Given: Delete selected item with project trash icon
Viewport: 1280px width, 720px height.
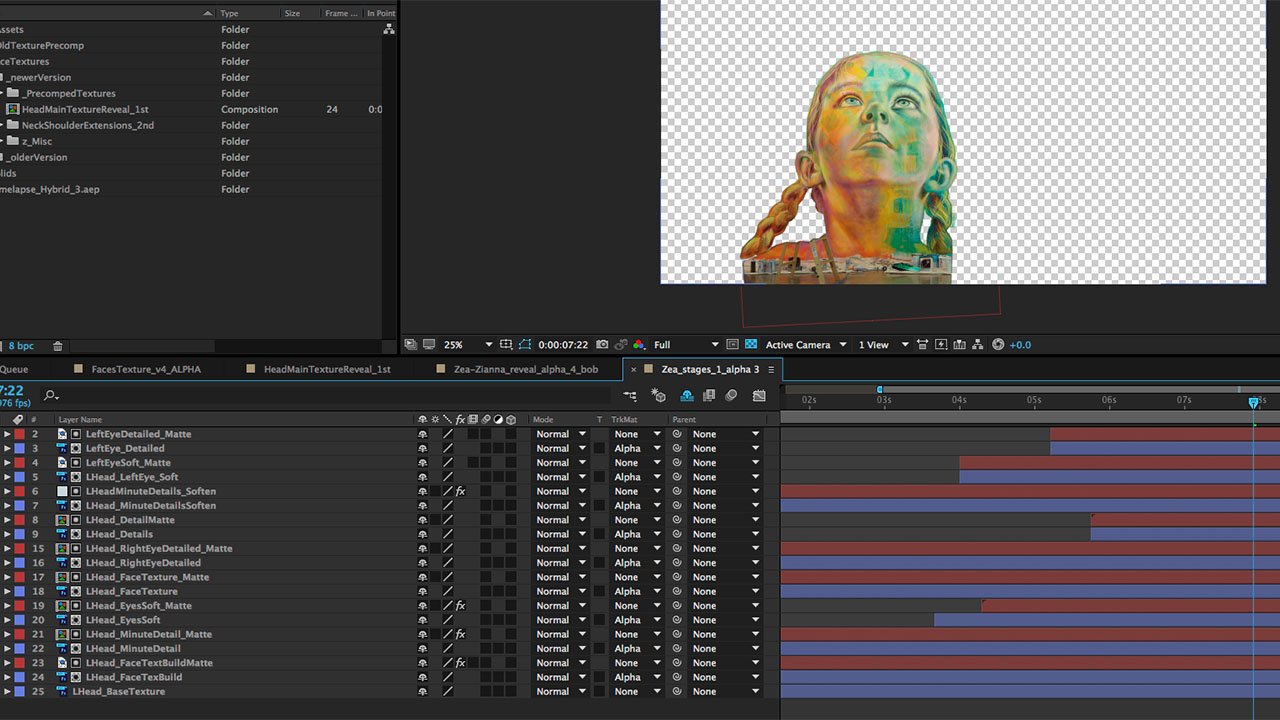Looking at the screenshot, I should (x=58, y=346).
